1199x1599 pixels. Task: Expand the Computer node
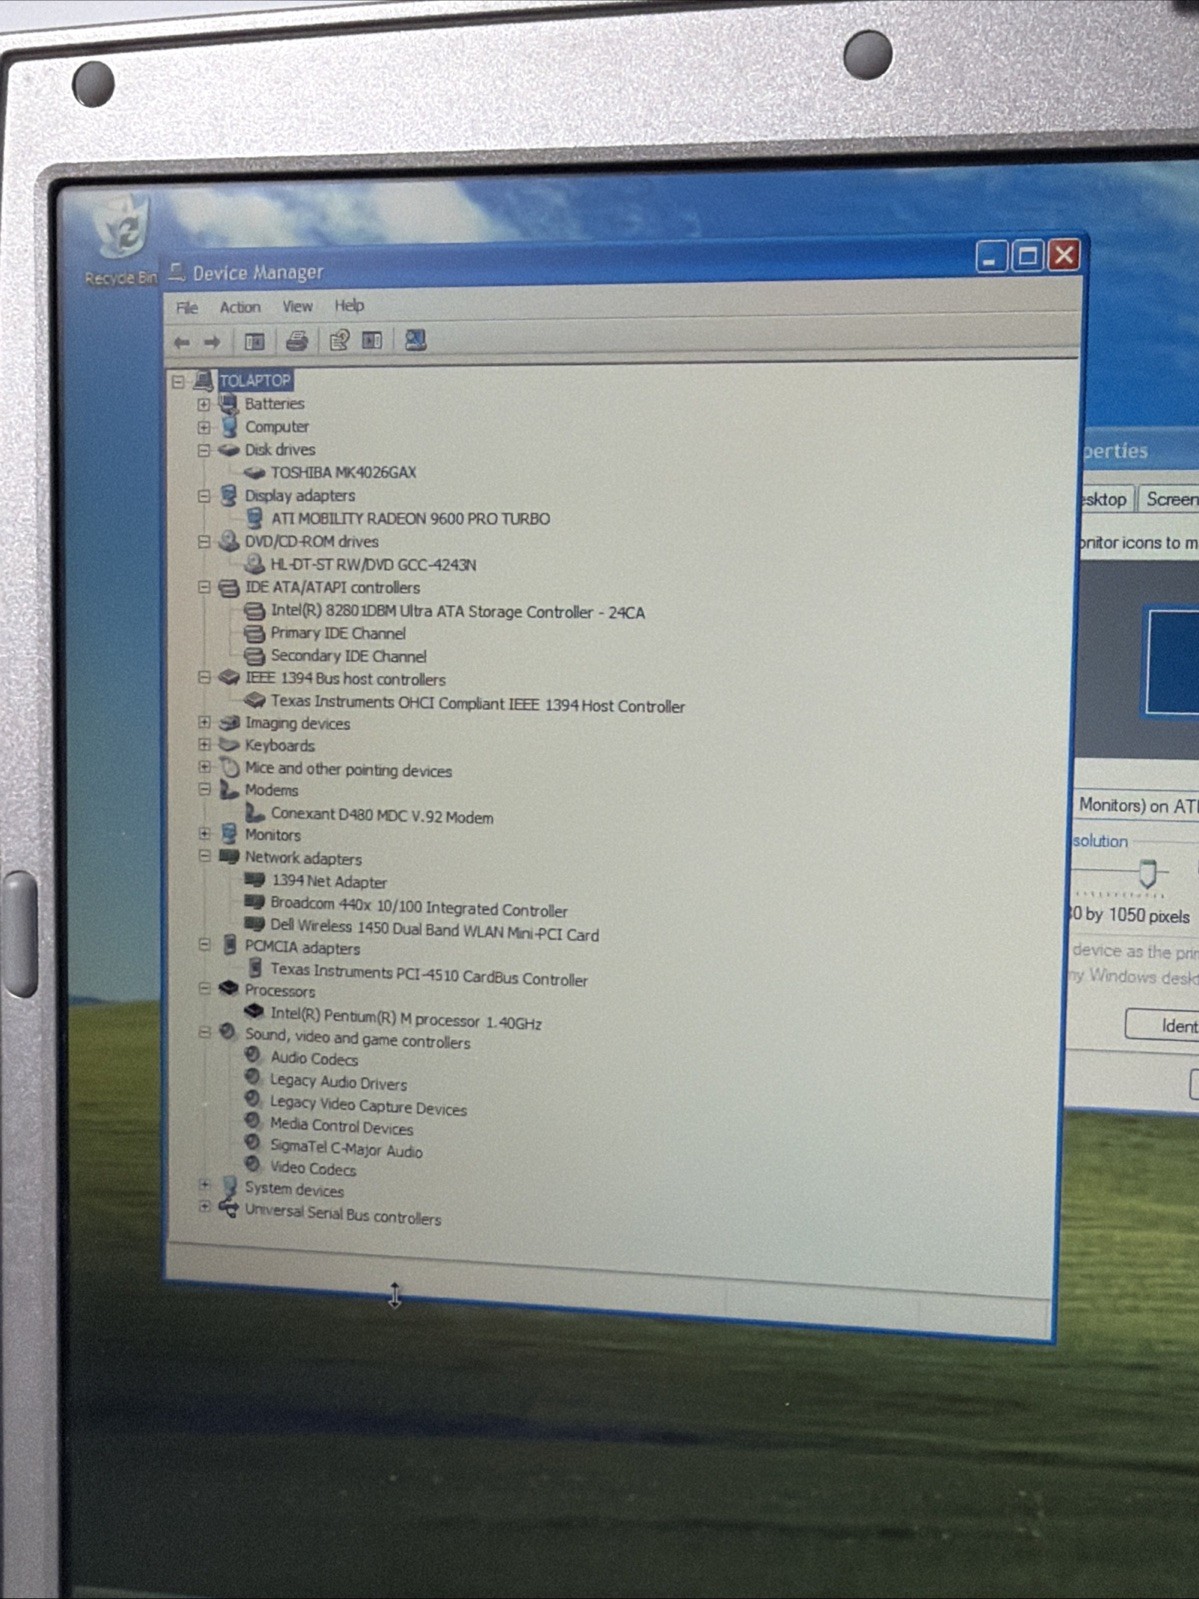[x=204, y=428]
